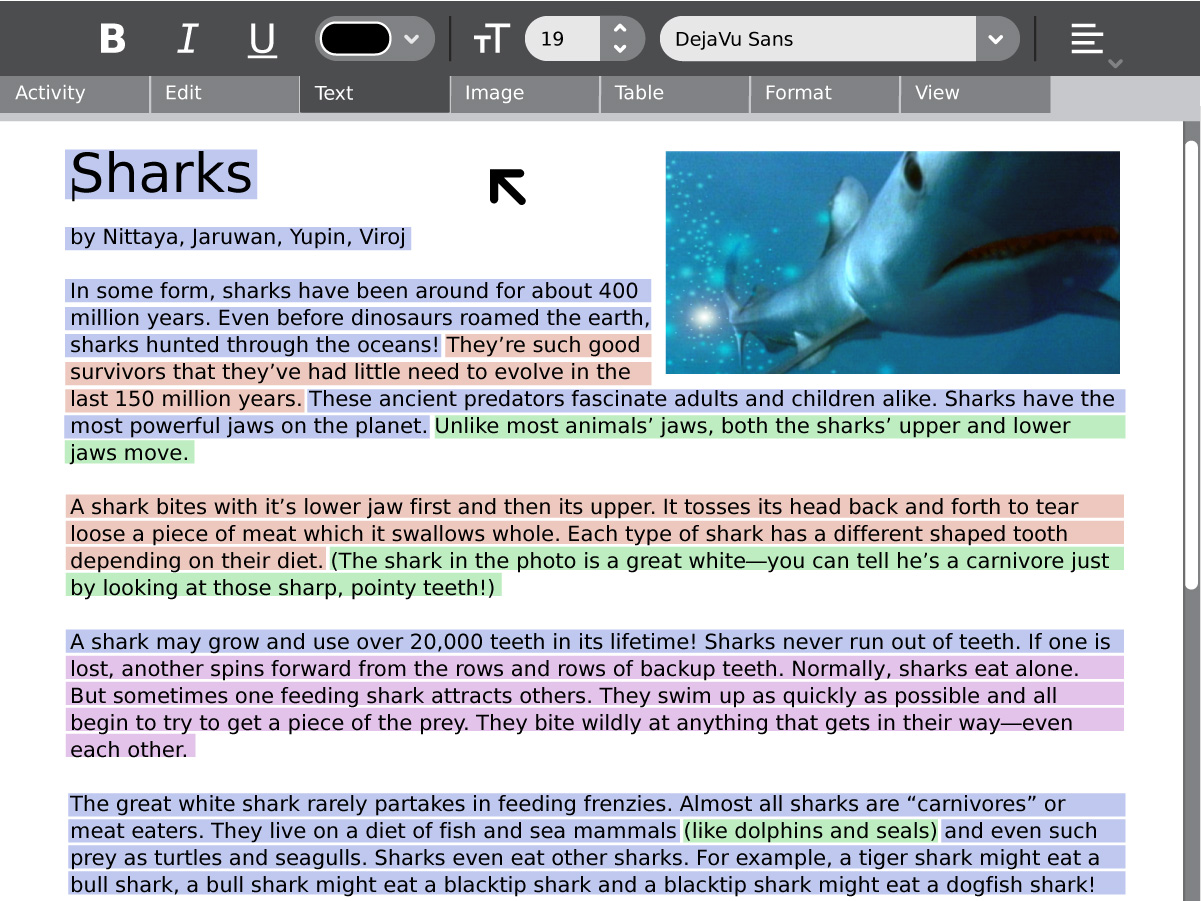
Task: Expand the text color dropdown arrow
Action: pos(411,39)
